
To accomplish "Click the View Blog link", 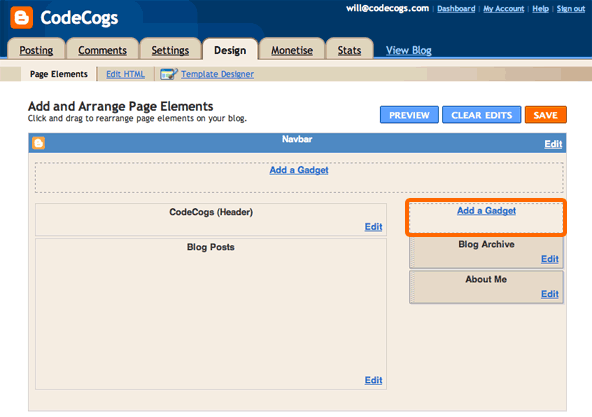I will coord(409,50).
